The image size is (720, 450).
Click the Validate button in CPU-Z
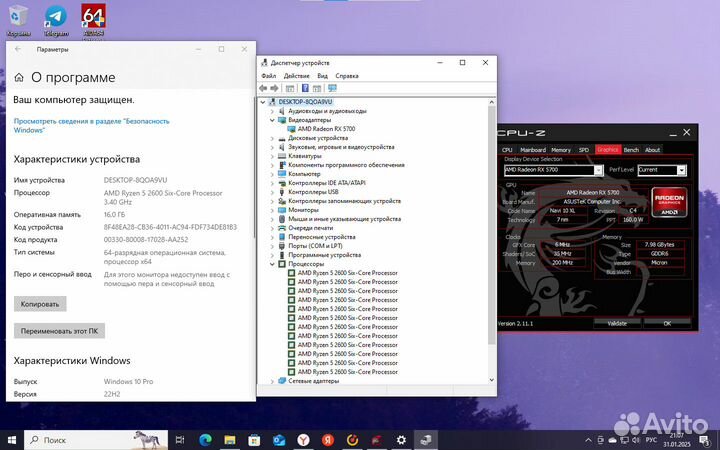617,324
